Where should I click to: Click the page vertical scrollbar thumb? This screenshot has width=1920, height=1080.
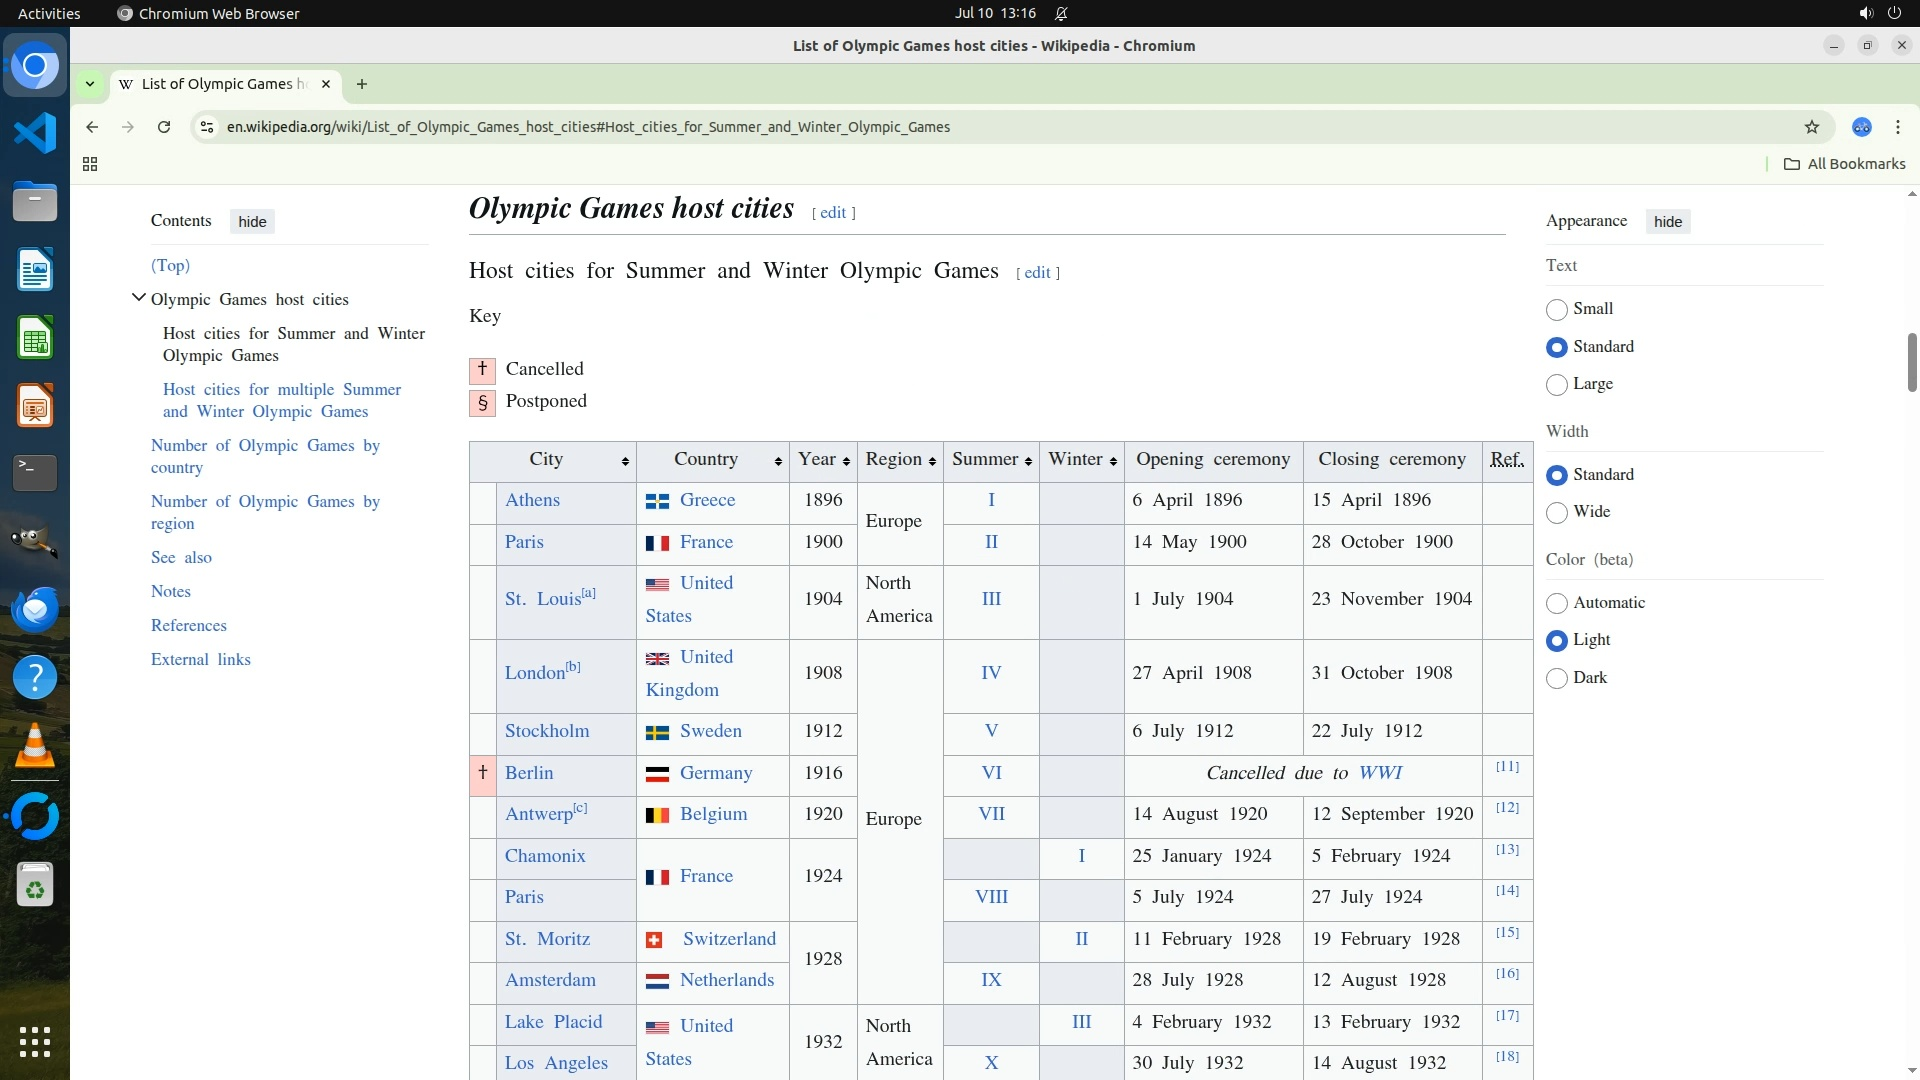1911,362
